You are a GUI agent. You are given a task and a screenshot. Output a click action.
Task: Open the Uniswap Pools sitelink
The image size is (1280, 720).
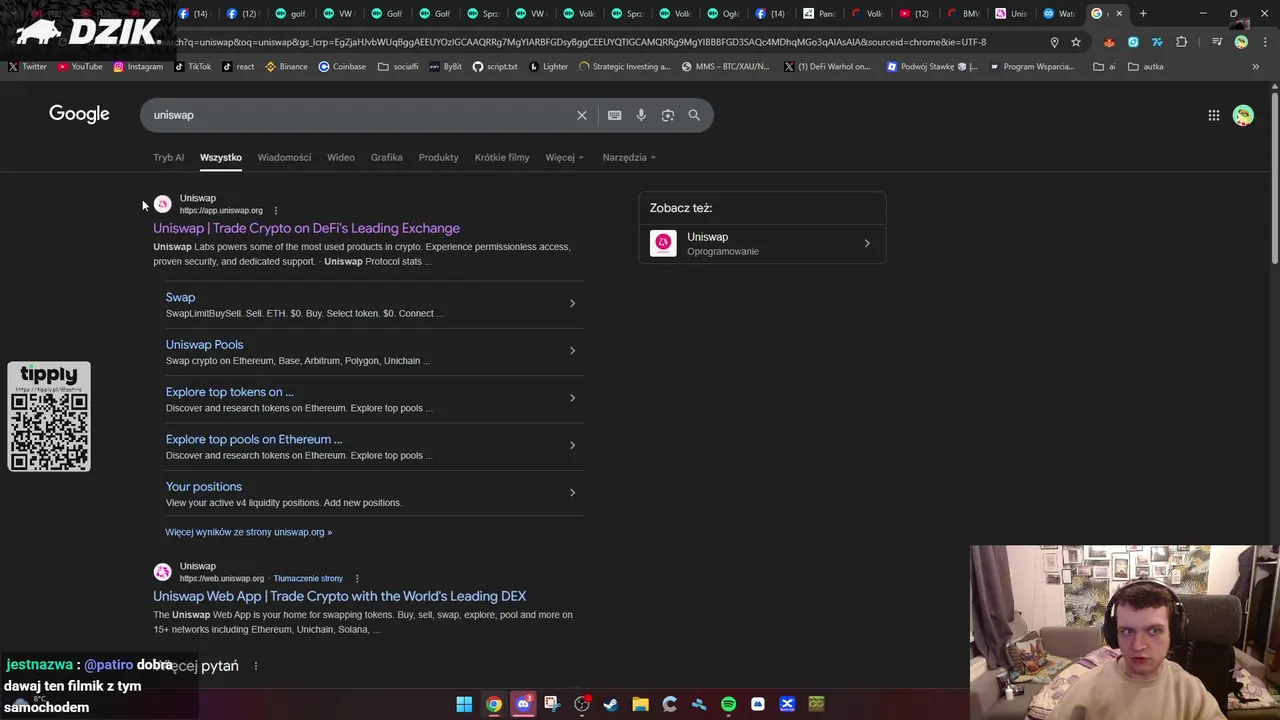[204, 345]
